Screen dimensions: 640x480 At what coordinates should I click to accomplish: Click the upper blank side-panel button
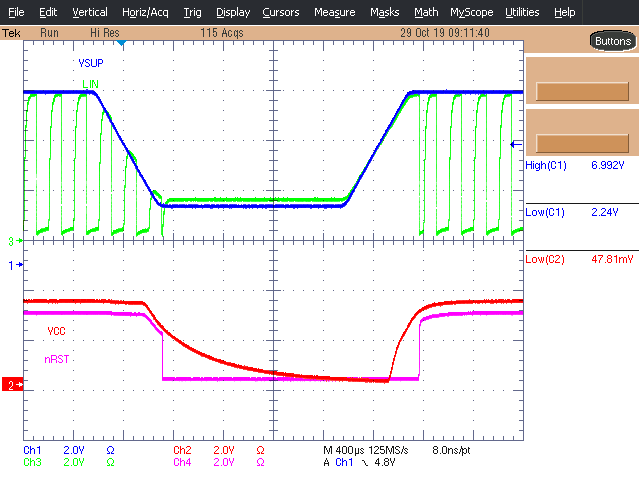(582, 91)
